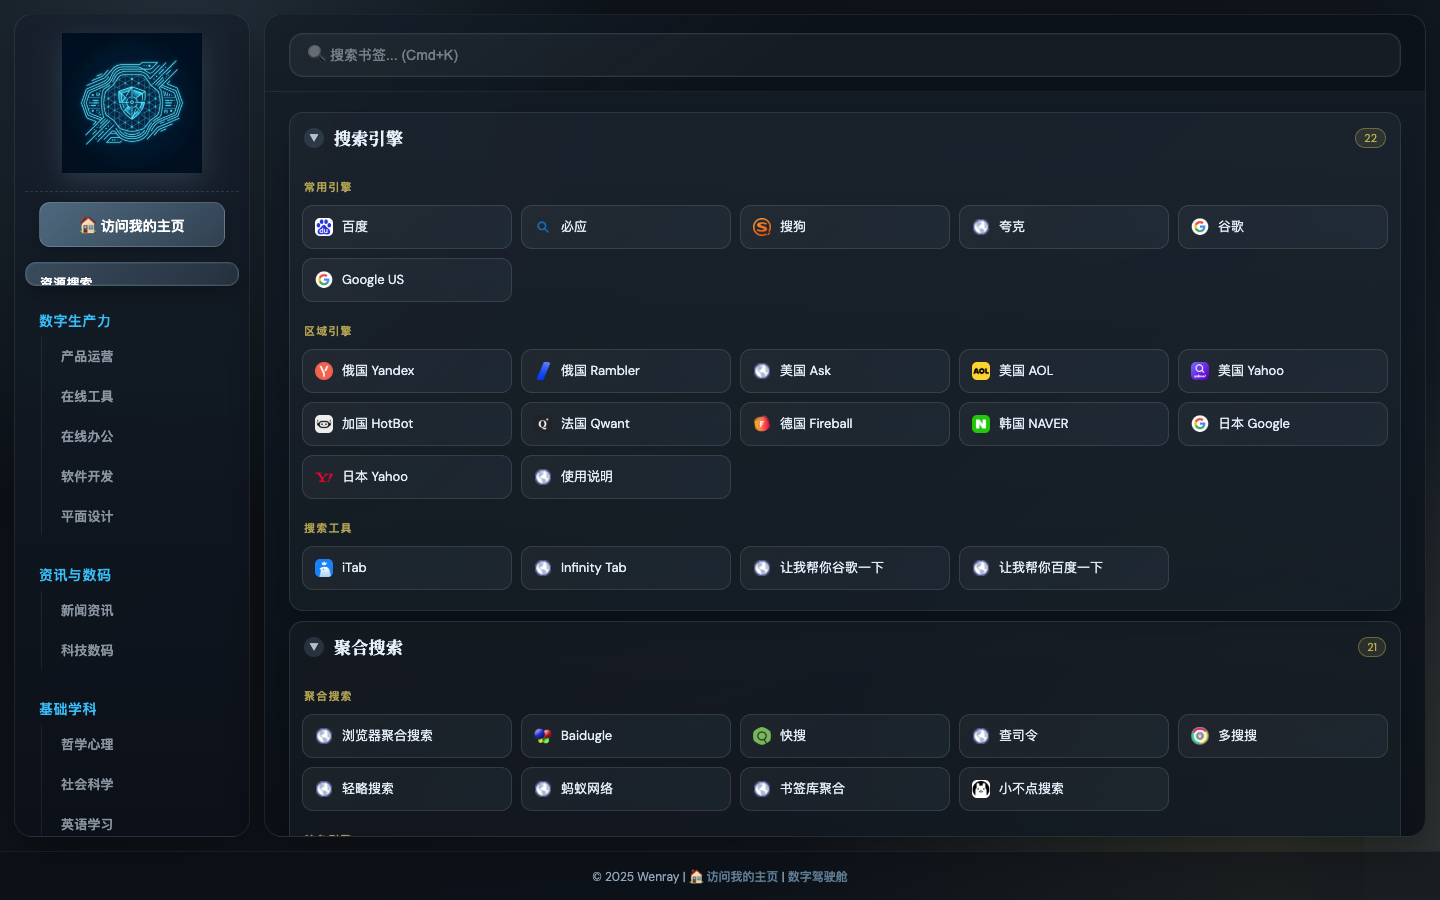Click the 美国 Yahoo purple icon
This screenshot has width=1440, height=900.
pos(1200,371)
